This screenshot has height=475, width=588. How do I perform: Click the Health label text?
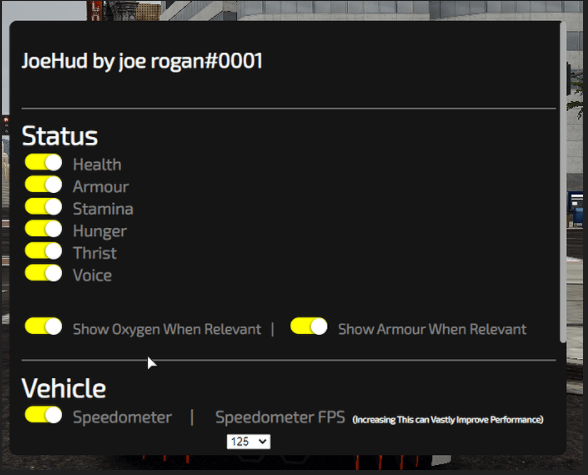coord(97,165)
